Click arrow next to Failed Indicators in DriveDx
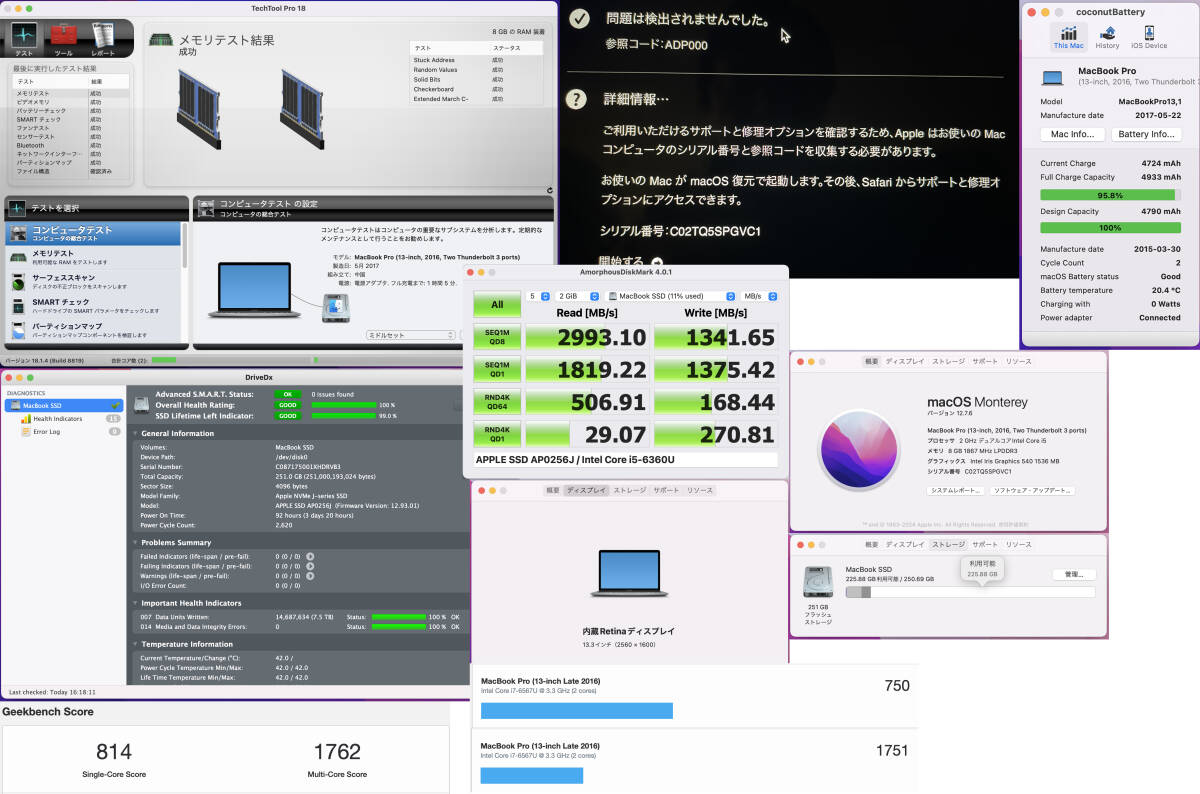 (x=310, y=556)
